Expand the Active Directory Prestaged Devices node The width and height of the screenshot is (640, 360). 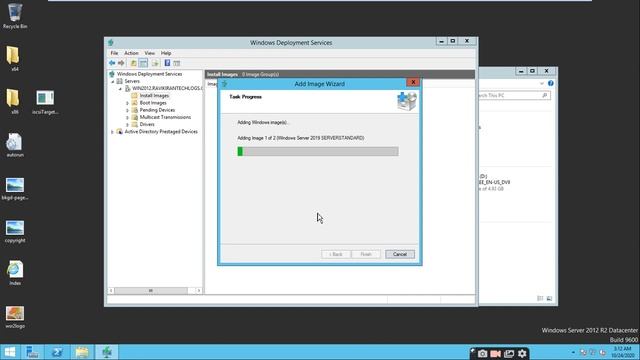pos(113,132)
